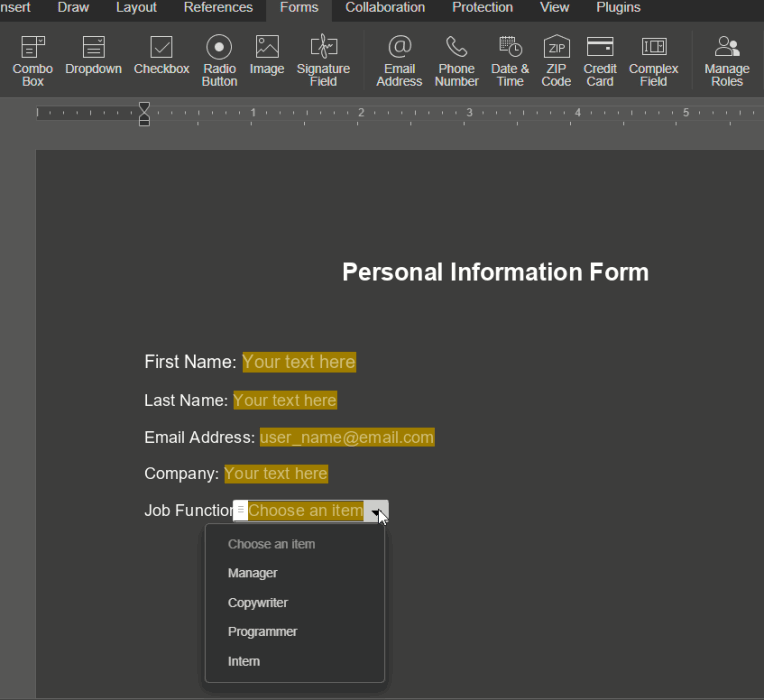Open the Draw tab
764x700 pixels.
pyautogui.click(x=73, y=8)
